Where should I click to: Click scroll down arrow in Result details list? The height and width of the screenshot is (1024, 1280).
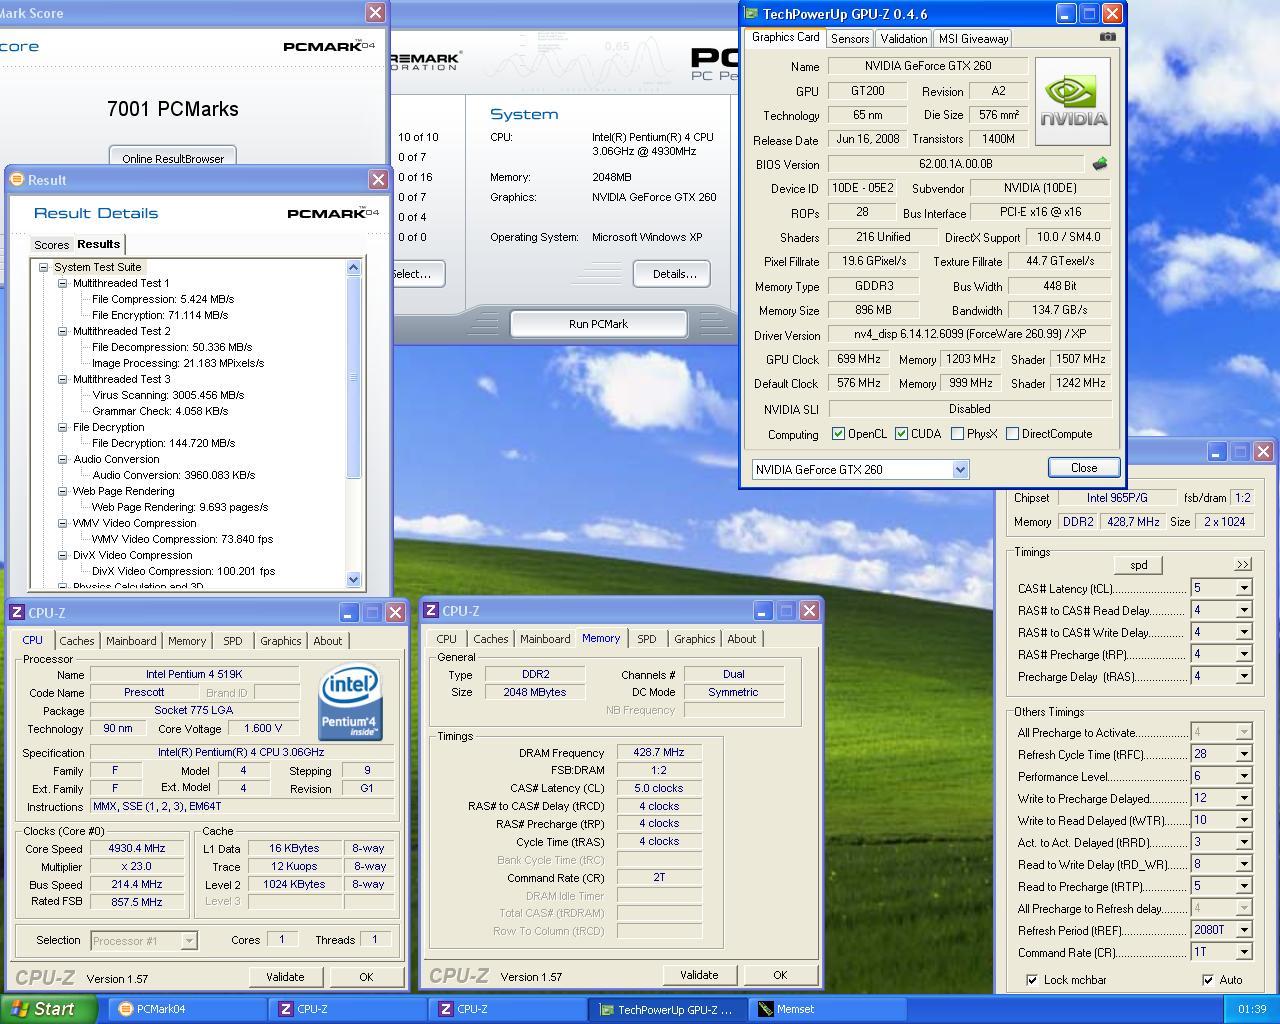353,579
